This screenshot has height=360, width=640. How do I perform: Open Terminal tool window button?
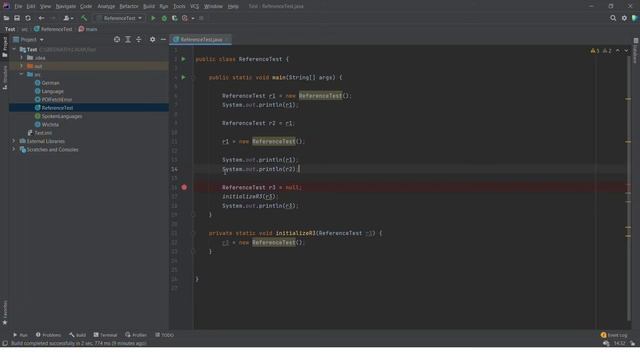click(105, 335)
